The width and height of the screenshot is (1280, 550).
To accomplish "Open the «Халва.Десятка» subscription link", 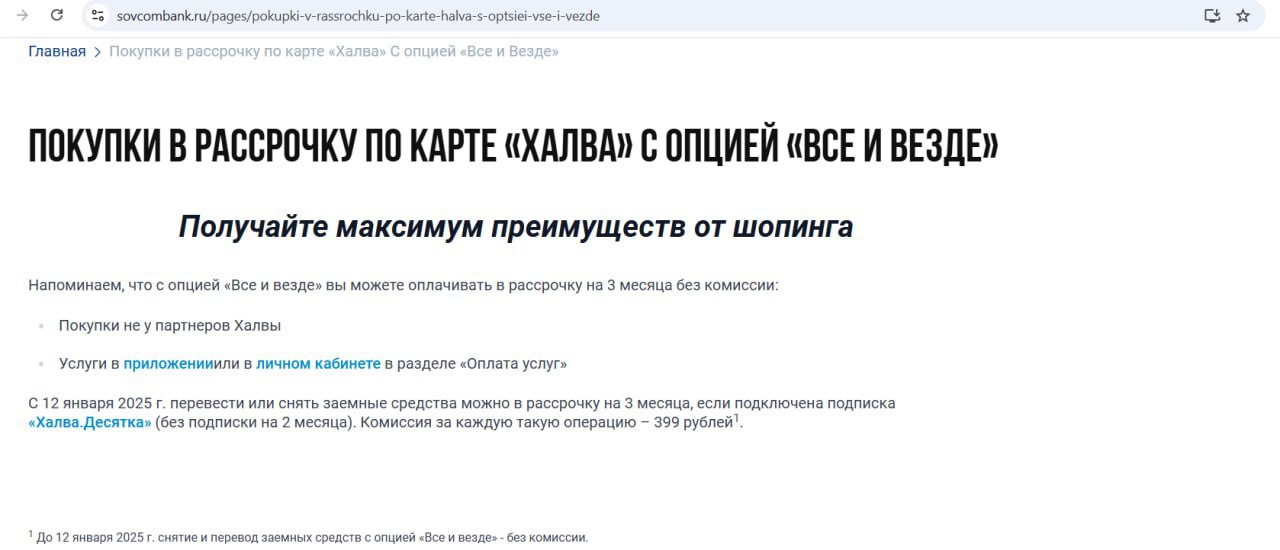I will point(90,423).
